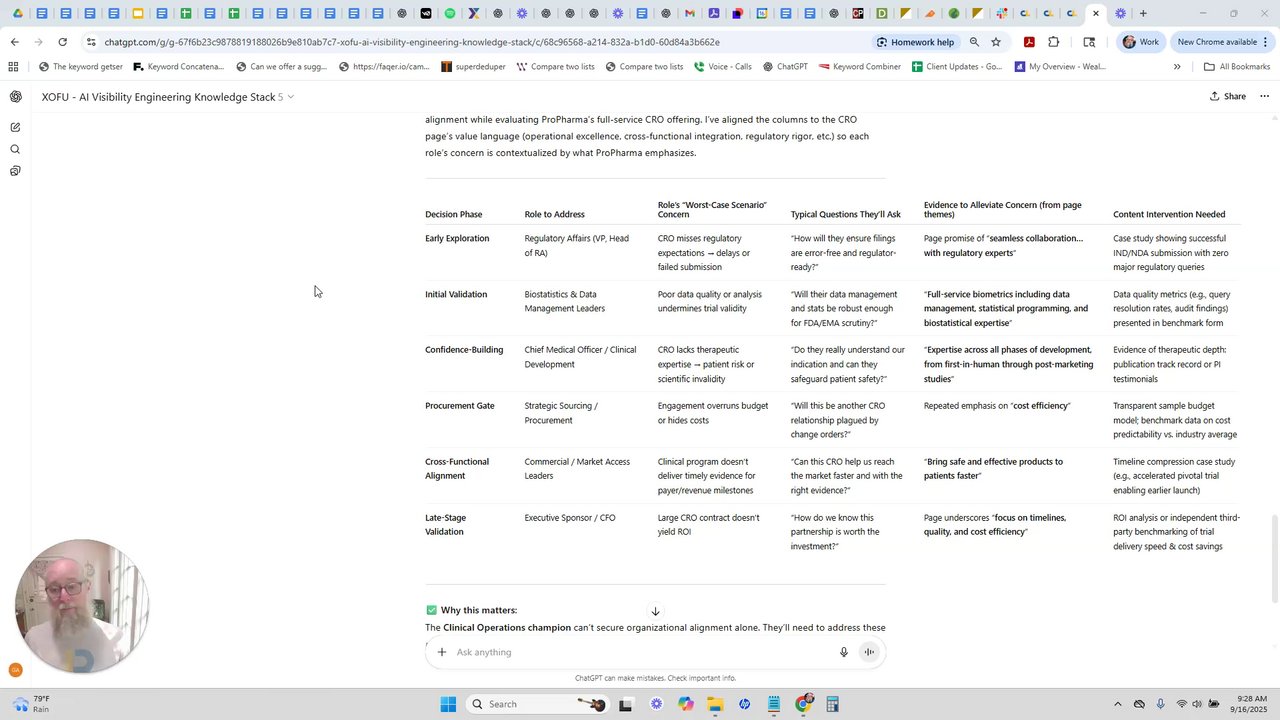Click the Early Exploration table cell
The image size is (1280, 720).
(x=457, y=239)
